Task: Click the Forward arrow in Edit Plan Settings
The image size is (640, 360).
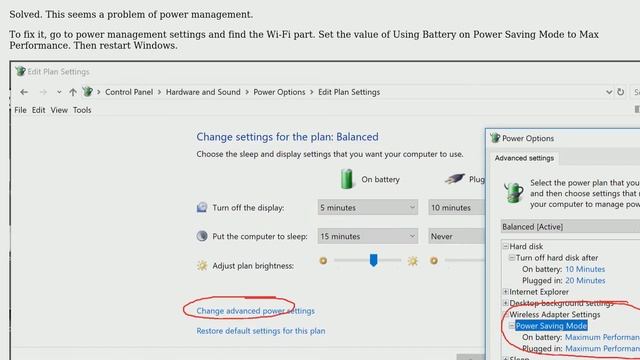Action: point(43,92)
